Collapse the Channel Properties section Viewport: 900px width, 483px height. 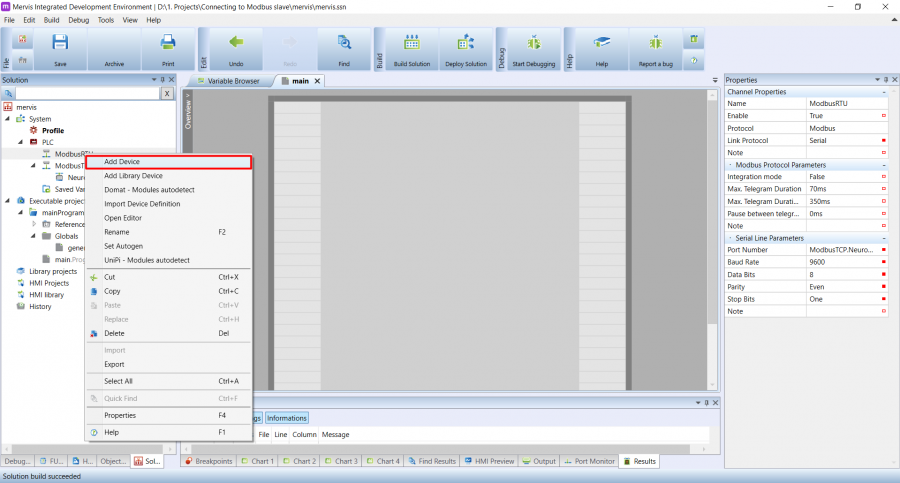pos(883,92)
